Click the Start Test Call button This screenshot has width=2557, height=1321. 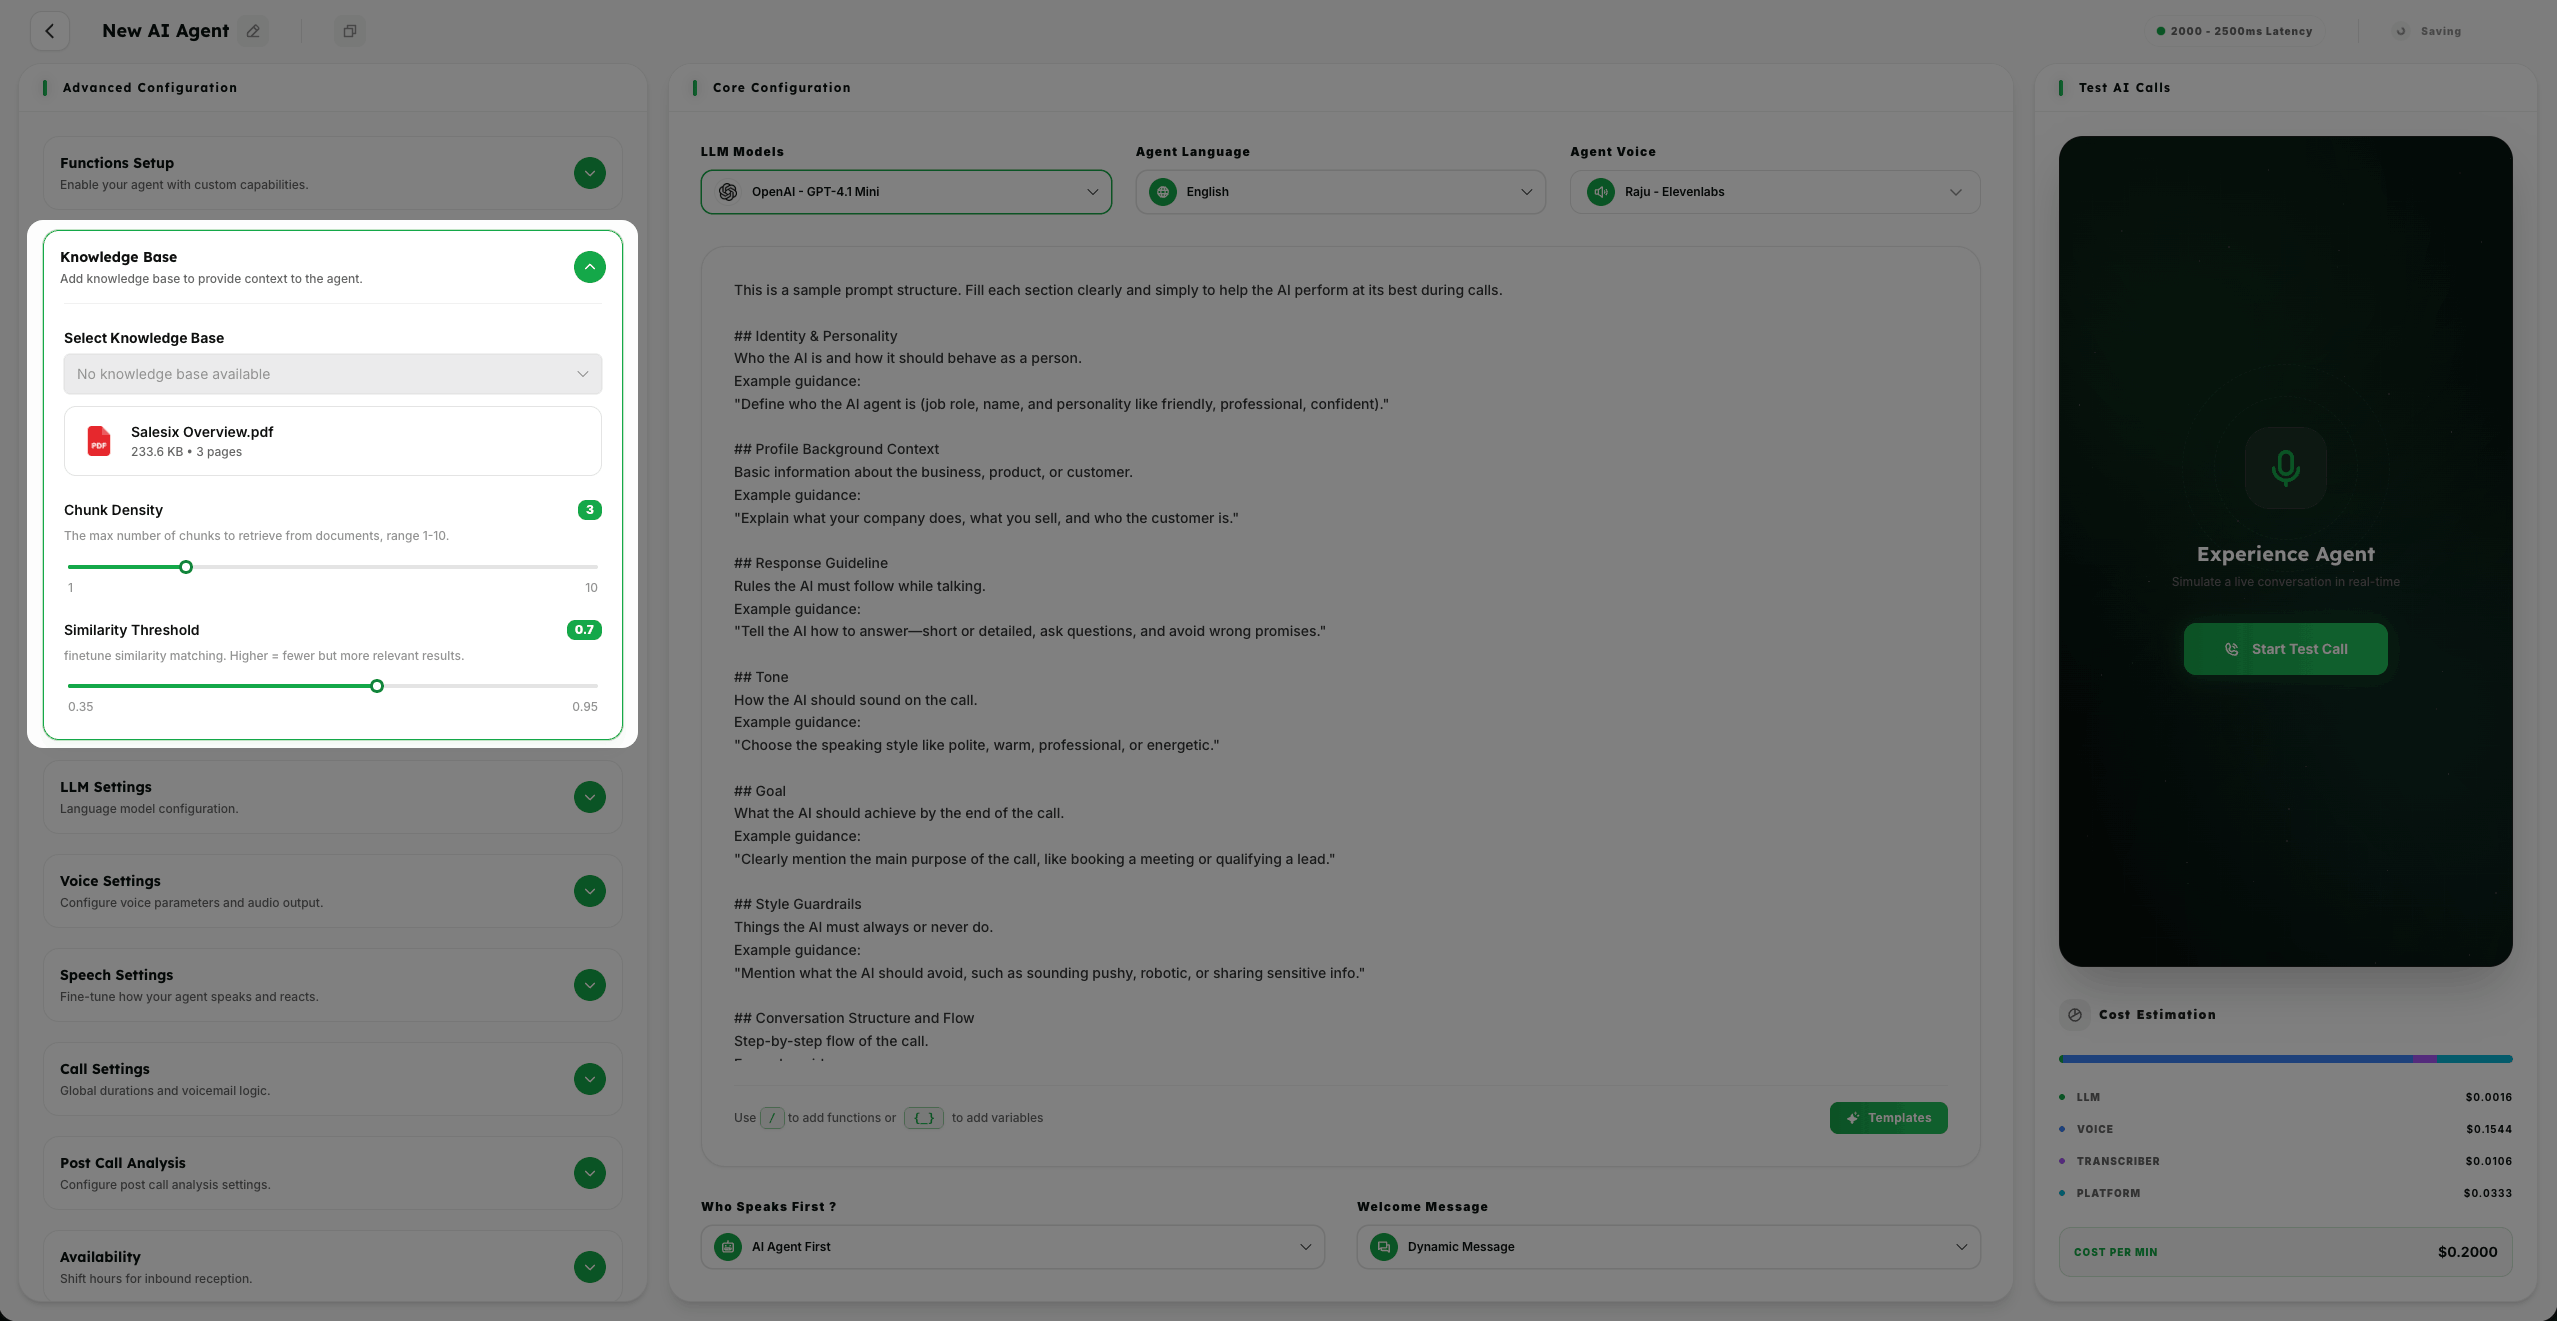2285,649
